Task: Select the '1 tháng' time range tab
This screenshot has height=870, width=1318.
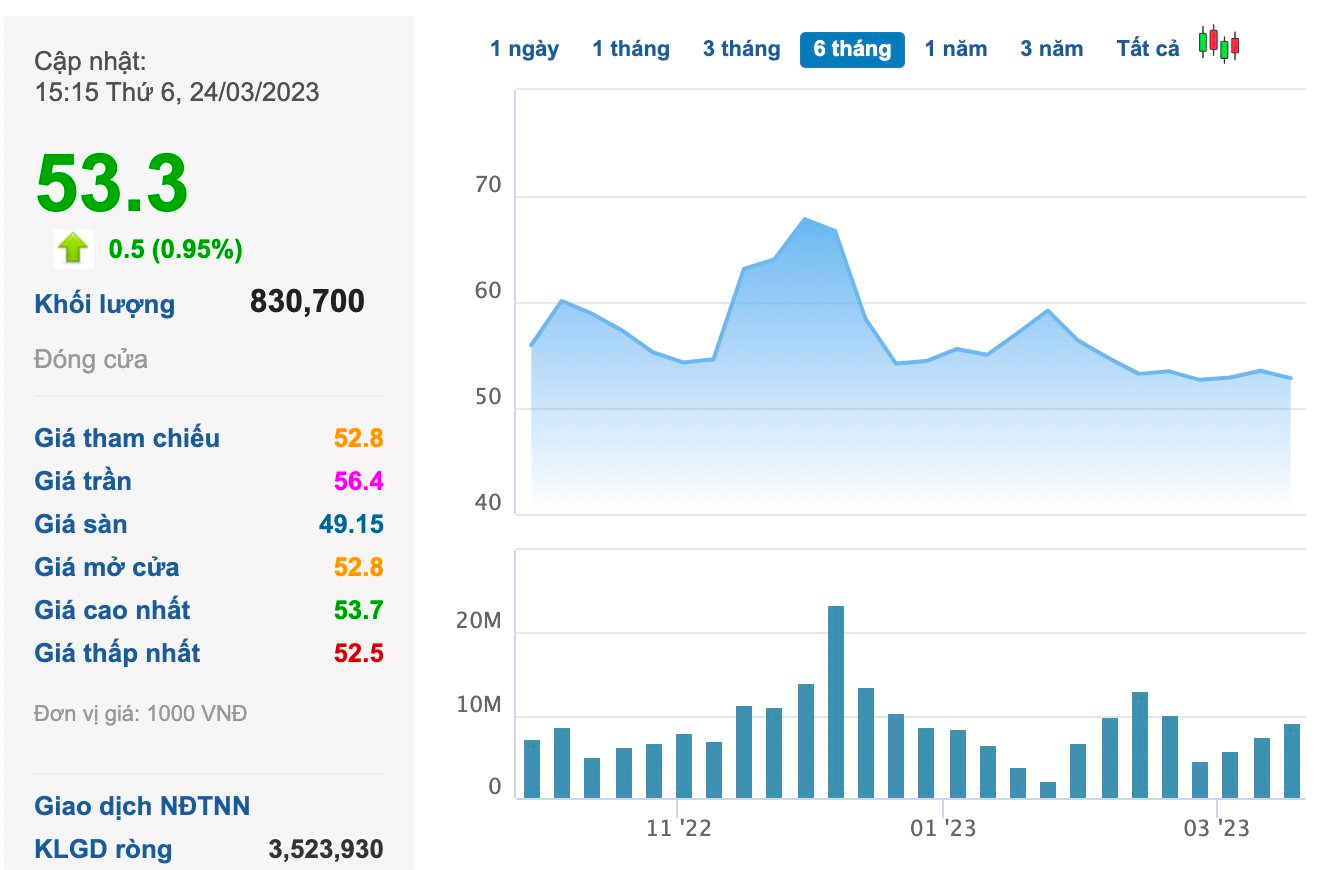Action: (x=631, y=49)
